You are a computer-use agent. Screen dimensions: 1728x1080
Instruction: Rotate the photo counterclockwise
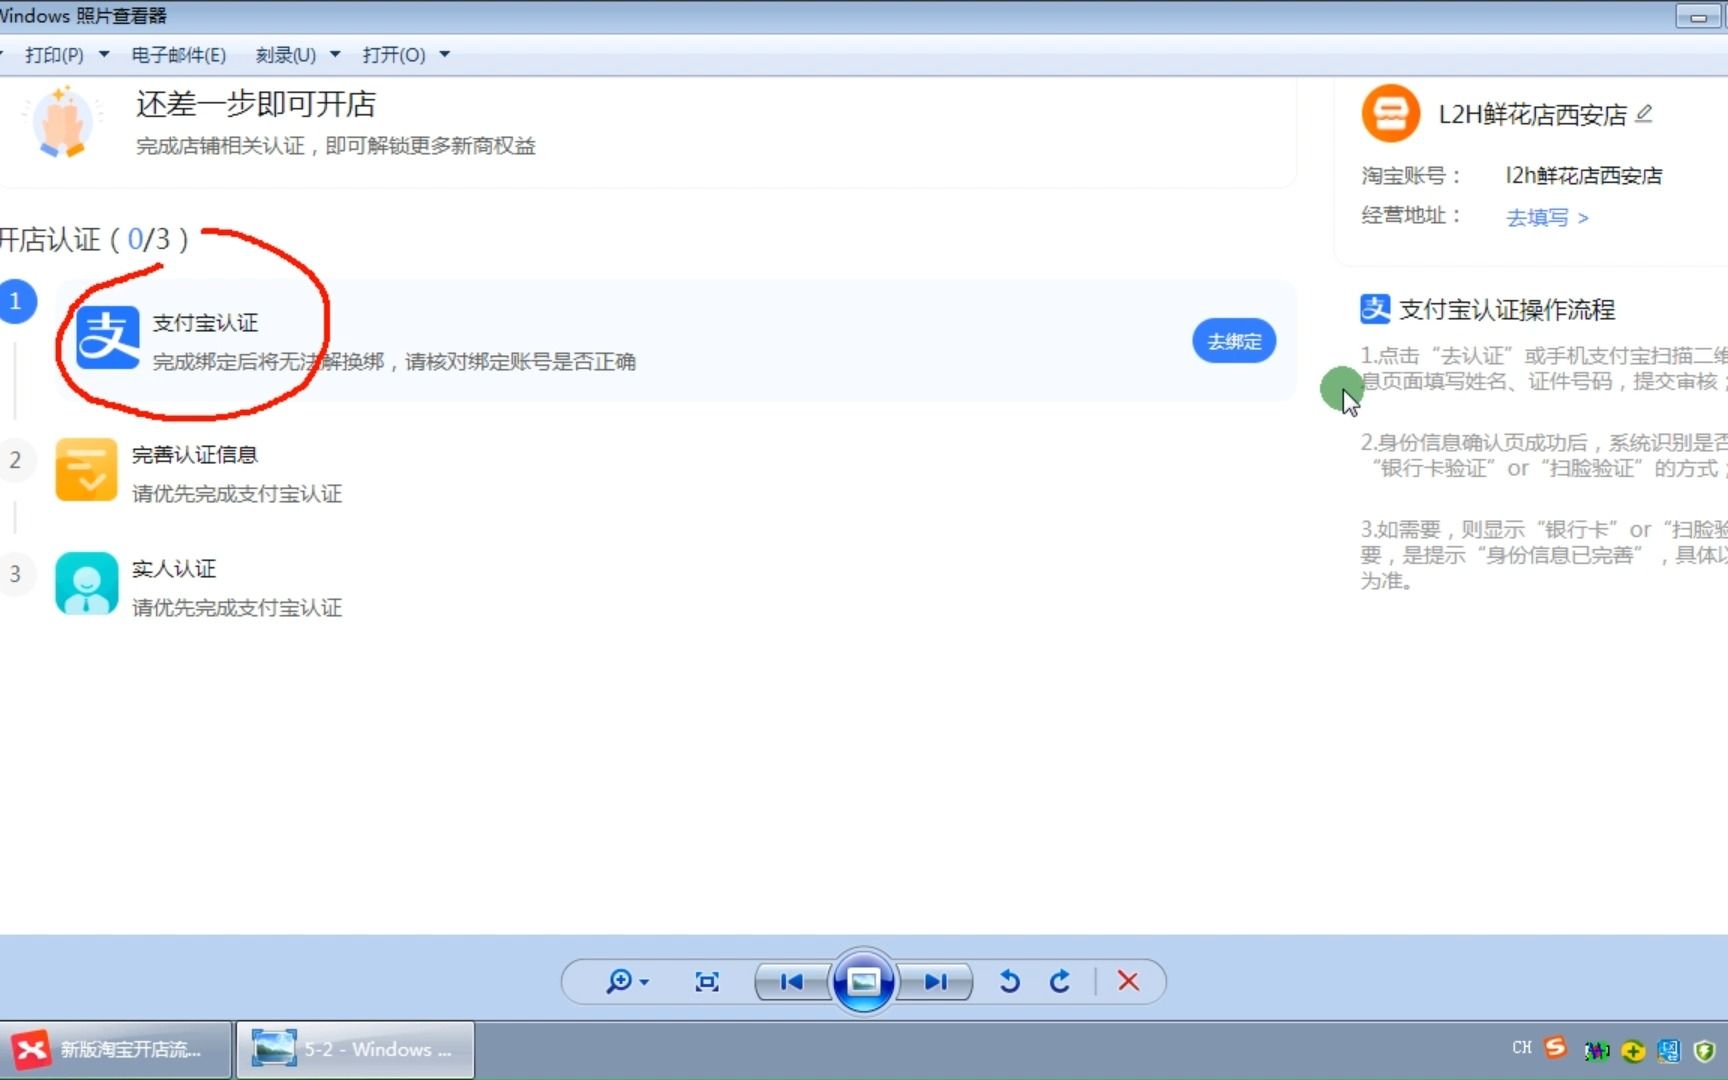click(x=1009, y=982)
